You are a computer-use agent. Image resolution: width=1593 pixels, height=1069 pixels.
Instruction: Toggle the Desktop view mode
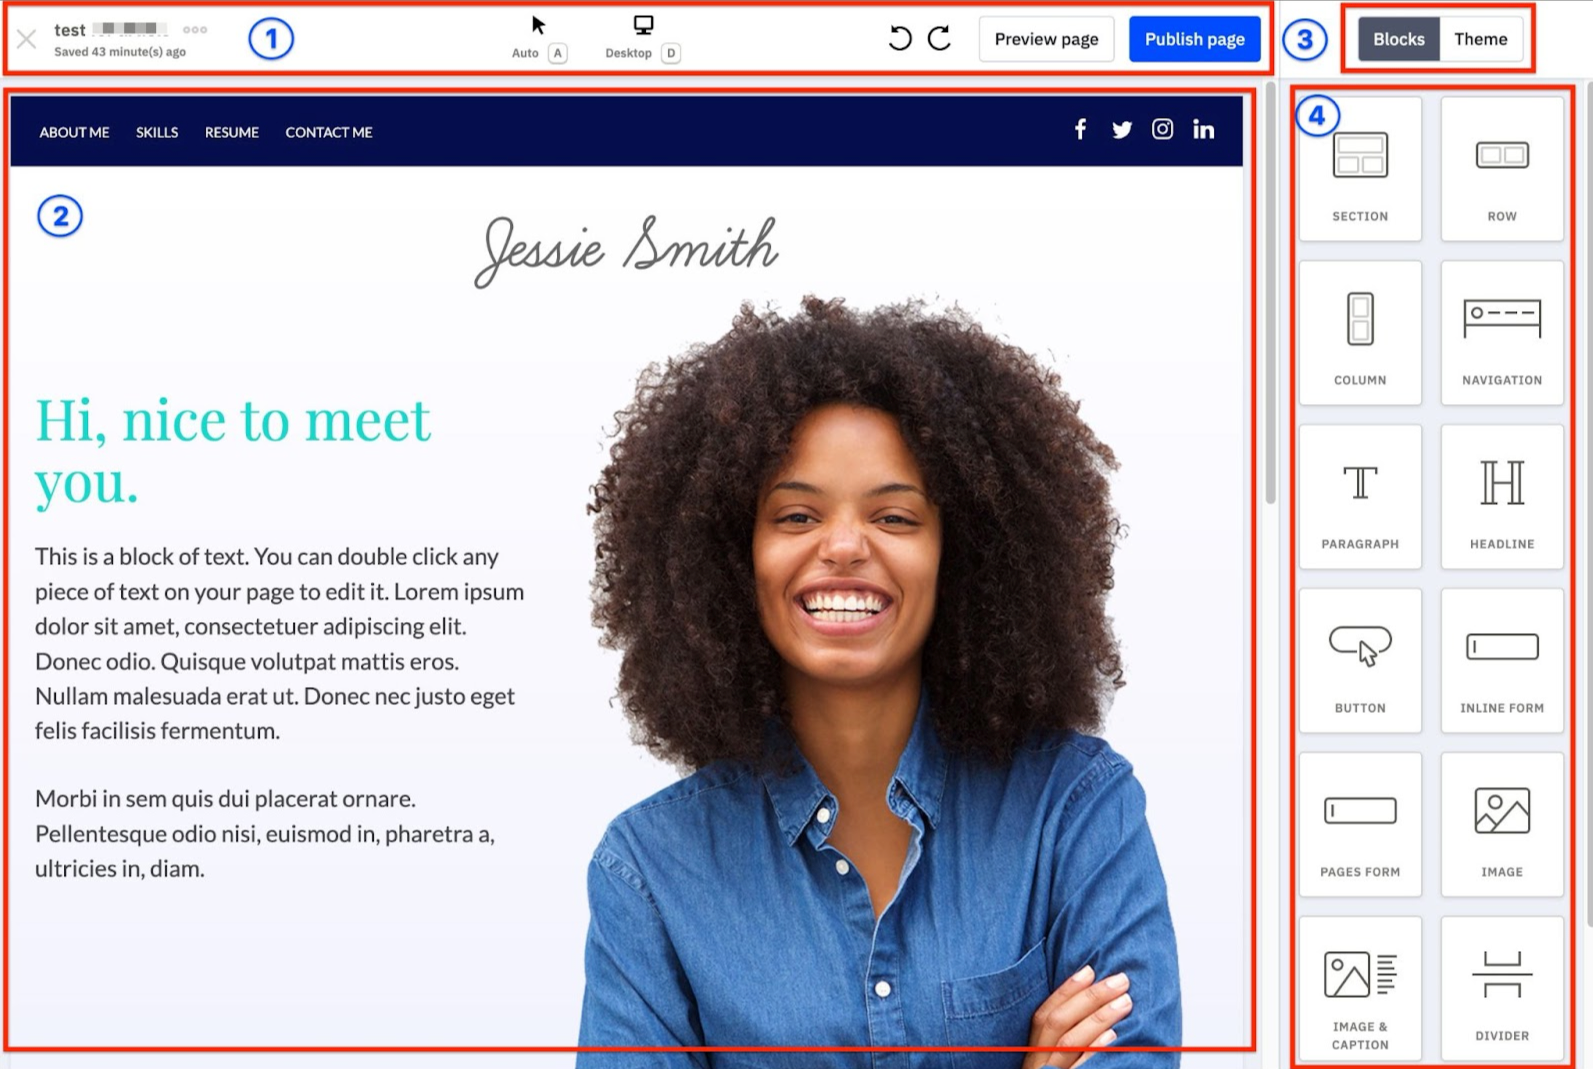click(x=643, y=36)
